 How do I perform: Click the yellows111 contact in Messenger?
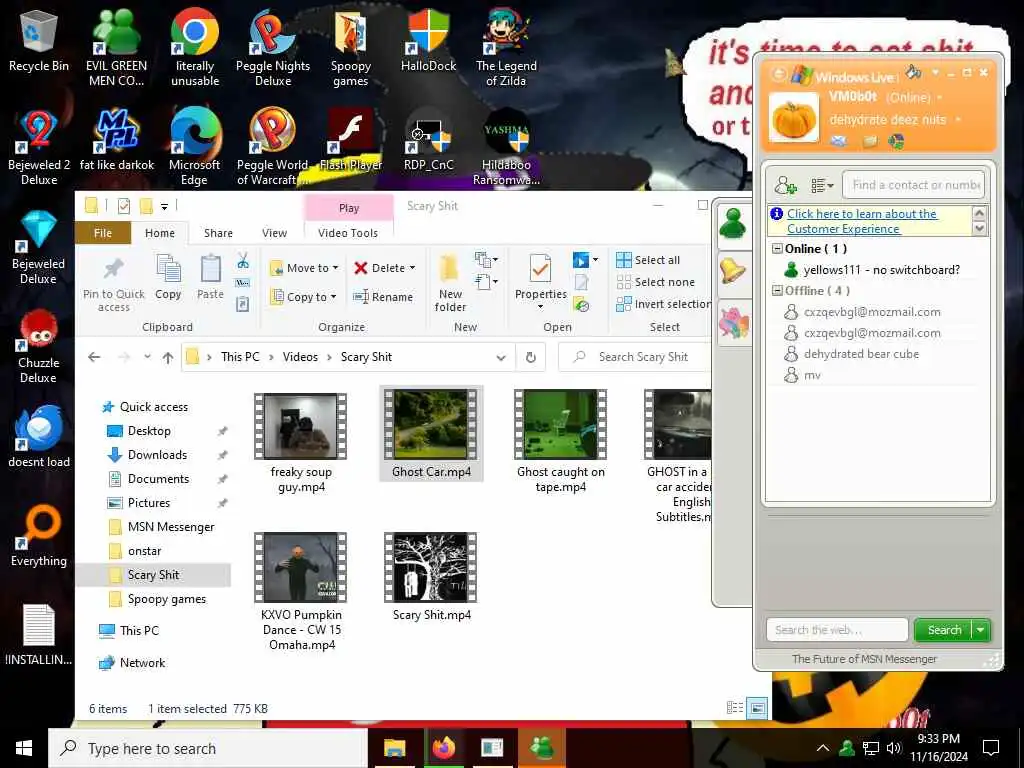[x=881, y=270]
